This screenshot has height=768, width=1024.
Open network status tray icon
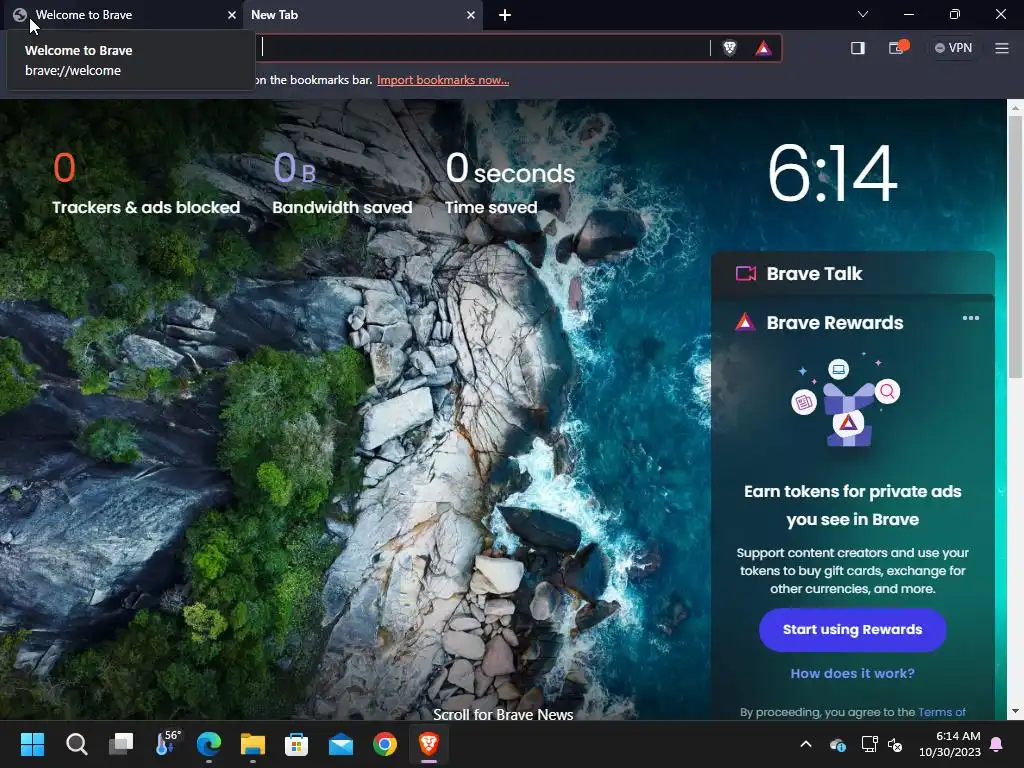pyautogui.click(x=869, y=744)
